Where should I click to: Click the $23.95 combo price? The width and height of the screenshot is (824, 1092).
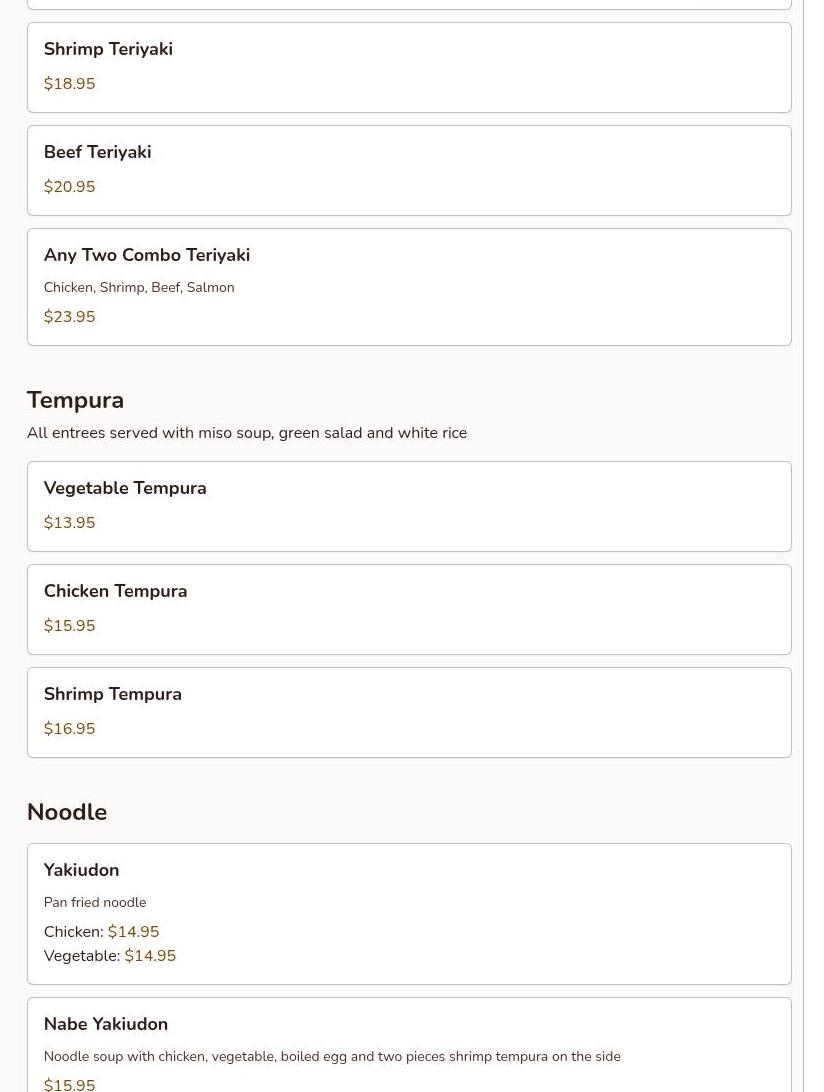coord(69,317)
